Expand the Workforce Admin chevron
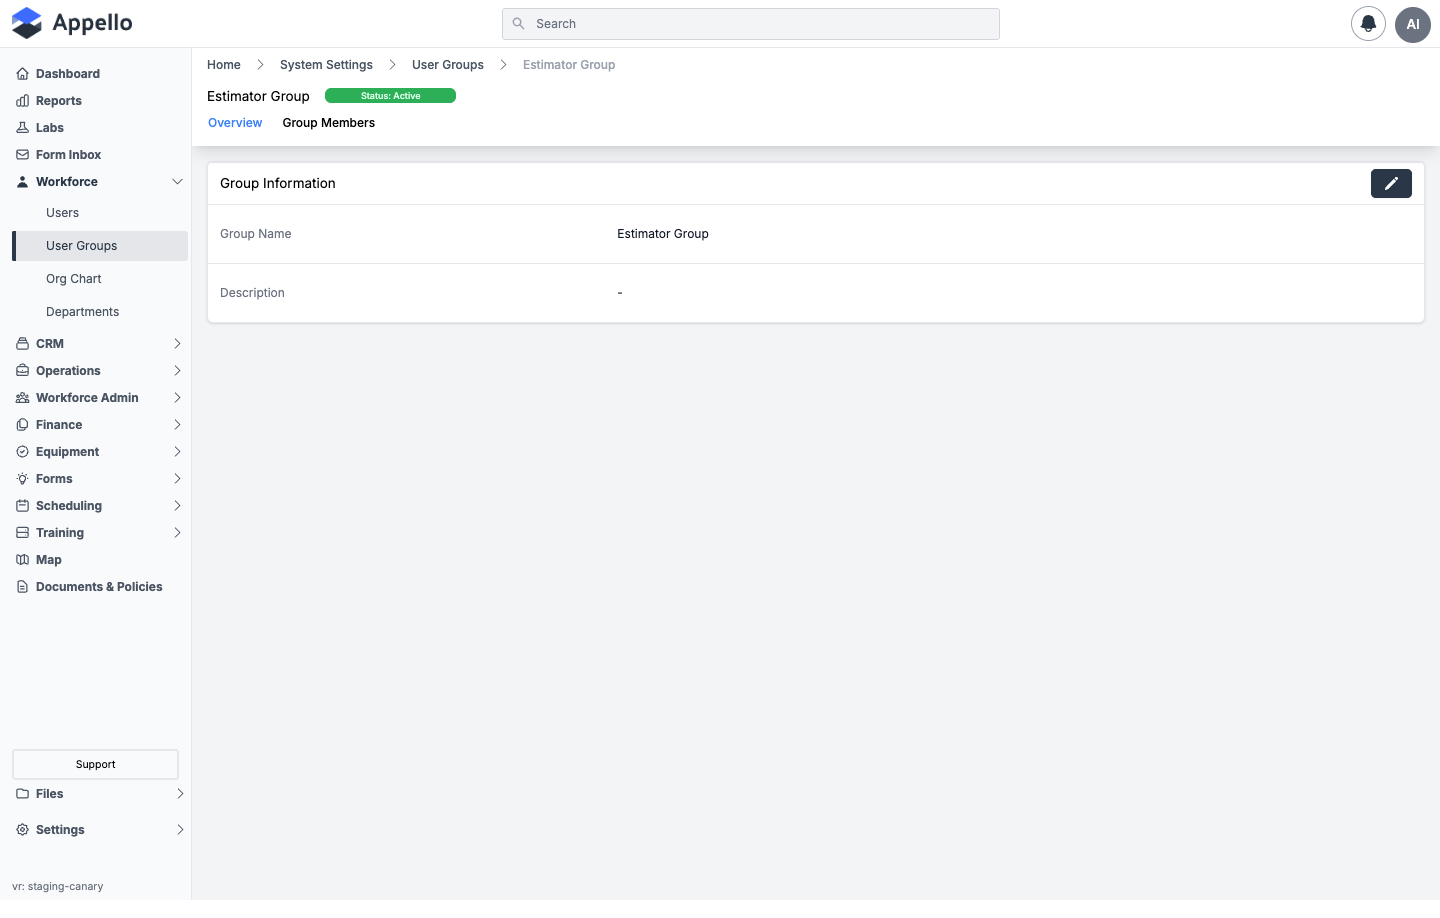The width and height of the screenshot is (1440, 918). pos(177,398)
